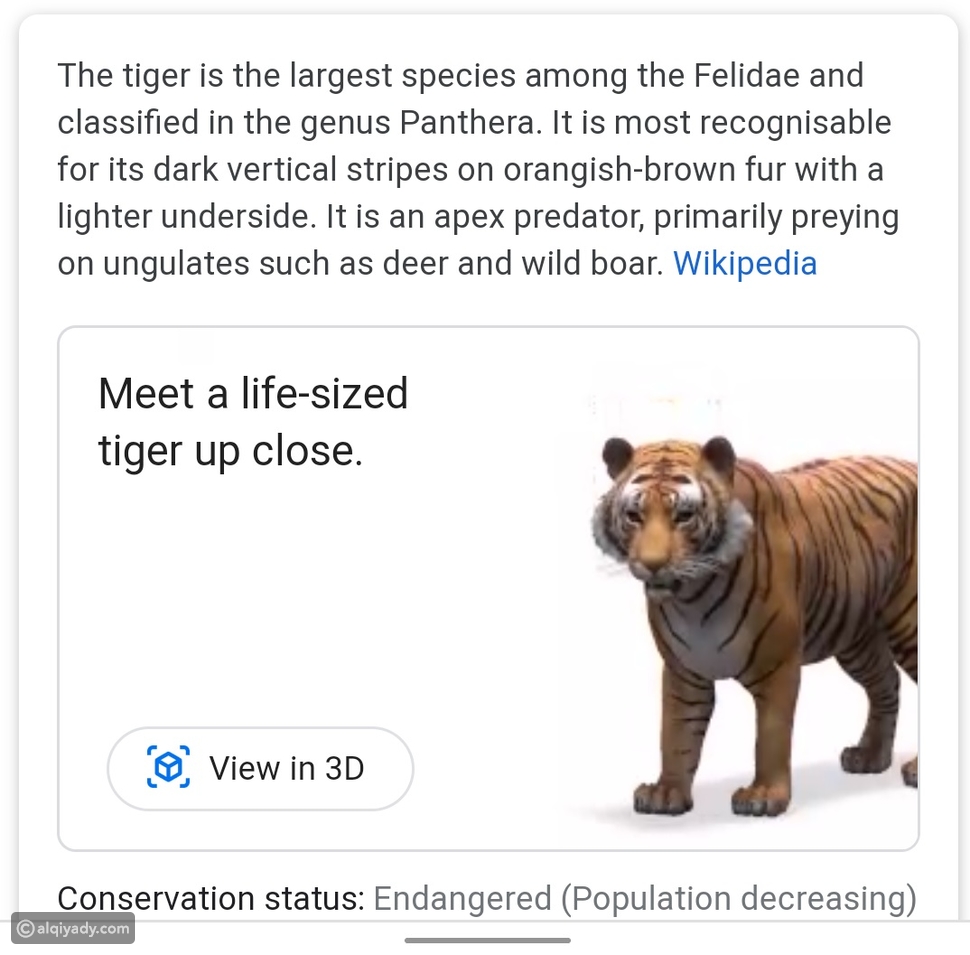Open the Wikipedia source link
This screenshot has height=955, width=970.
pyautogui.click(x=745, y=263)
